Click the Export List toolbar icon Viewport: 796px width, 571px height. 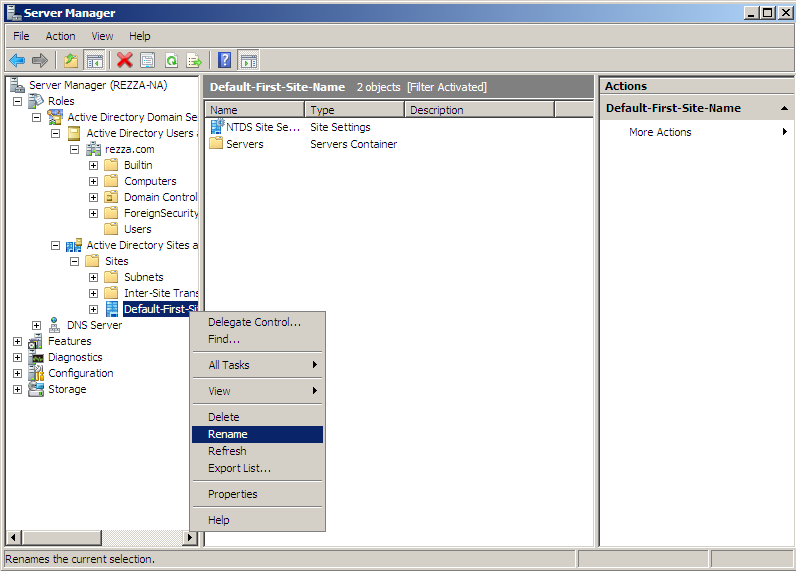pos(194,61)
